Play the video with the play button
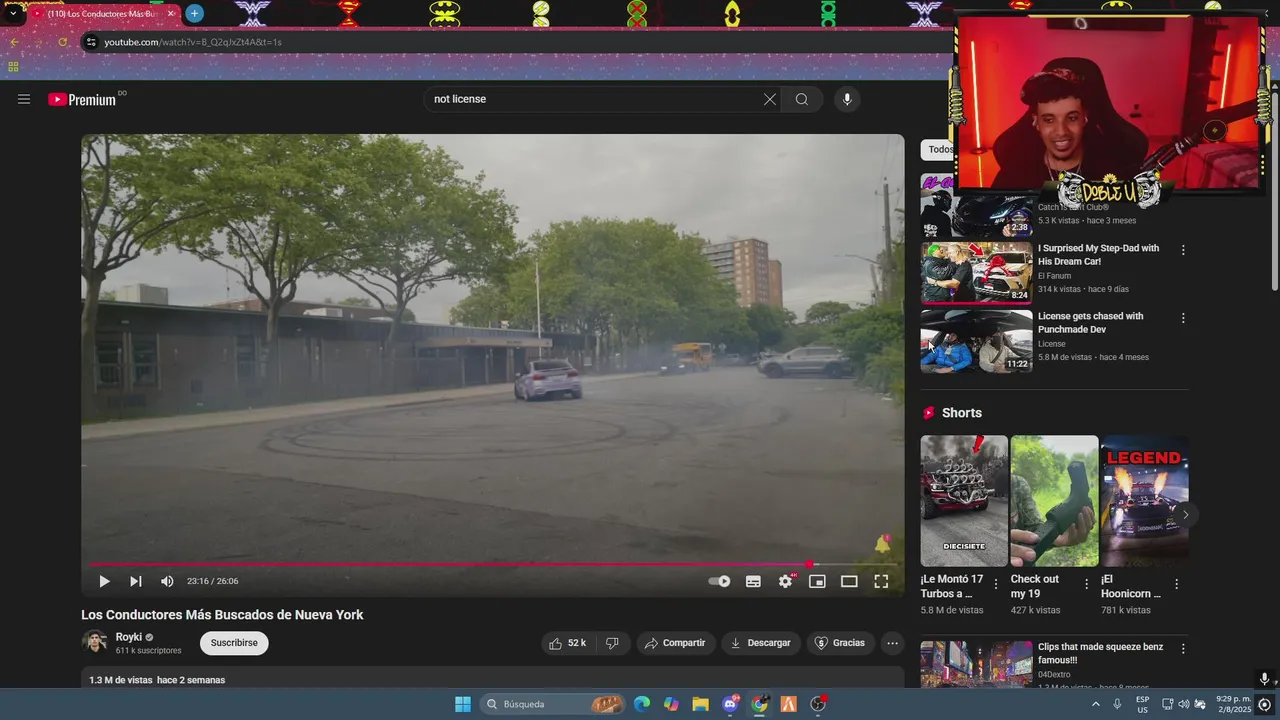This screenshot has width=1280, height=720. [x=104, y=581]
